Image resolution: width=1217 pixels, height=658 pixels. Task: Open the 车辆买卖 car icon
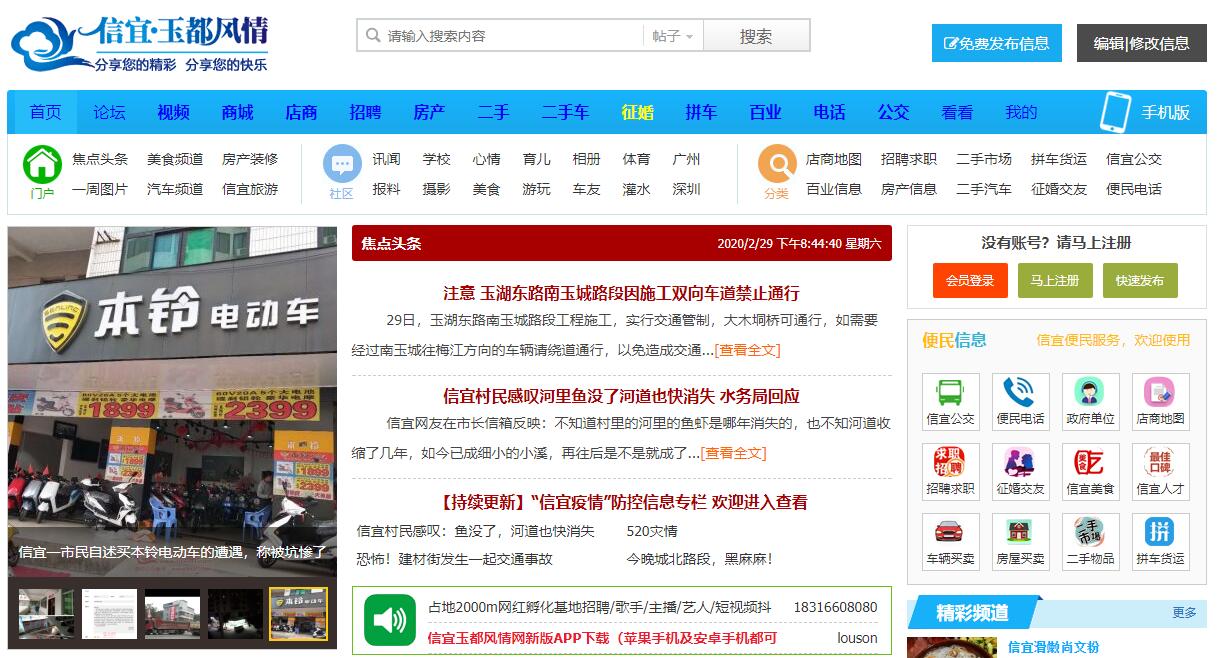click(950, 532)
